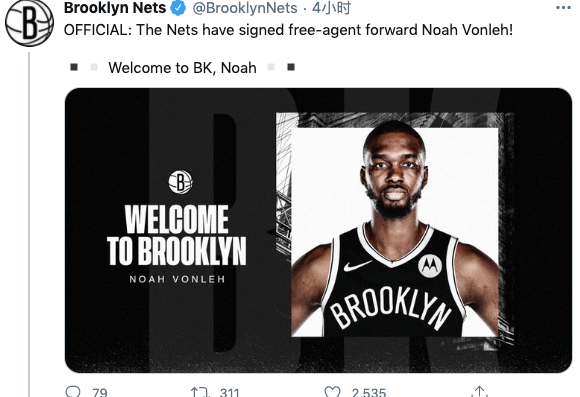Open the share upload arrow icon
This screenshot has height=397, width=580.
480,391
